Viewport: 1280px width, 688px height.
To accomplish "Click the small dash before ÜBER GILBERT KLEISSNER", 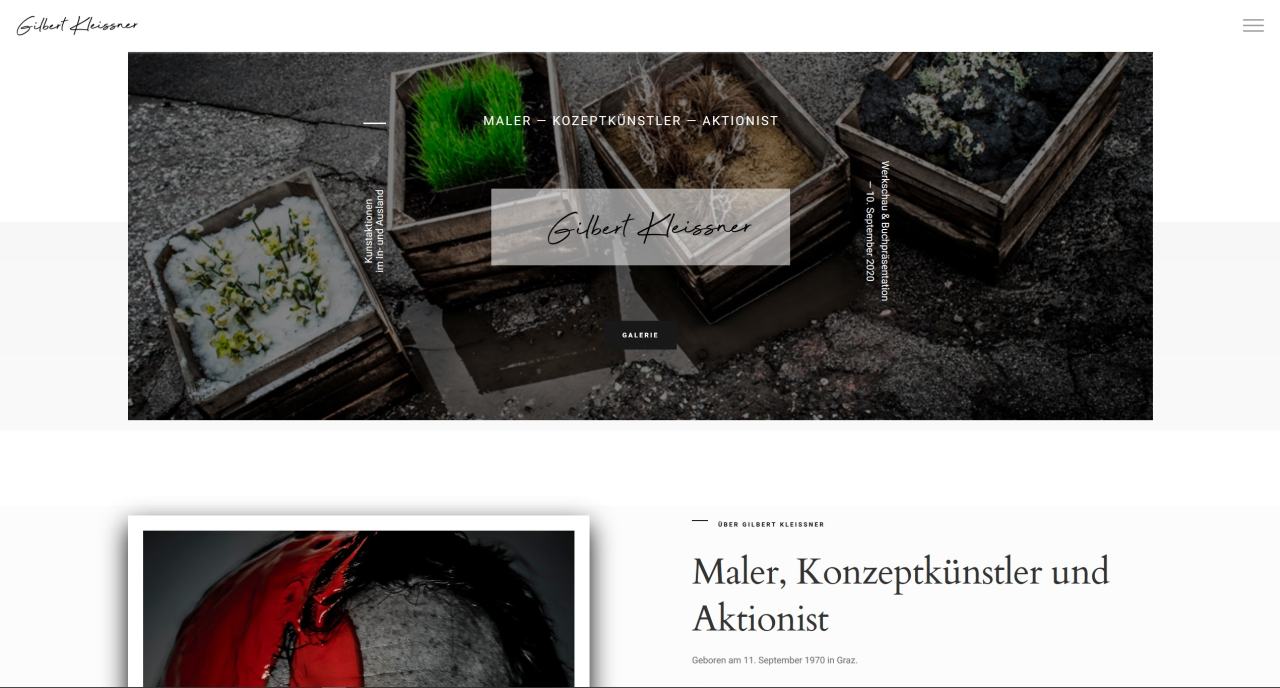I will point(700,521).
